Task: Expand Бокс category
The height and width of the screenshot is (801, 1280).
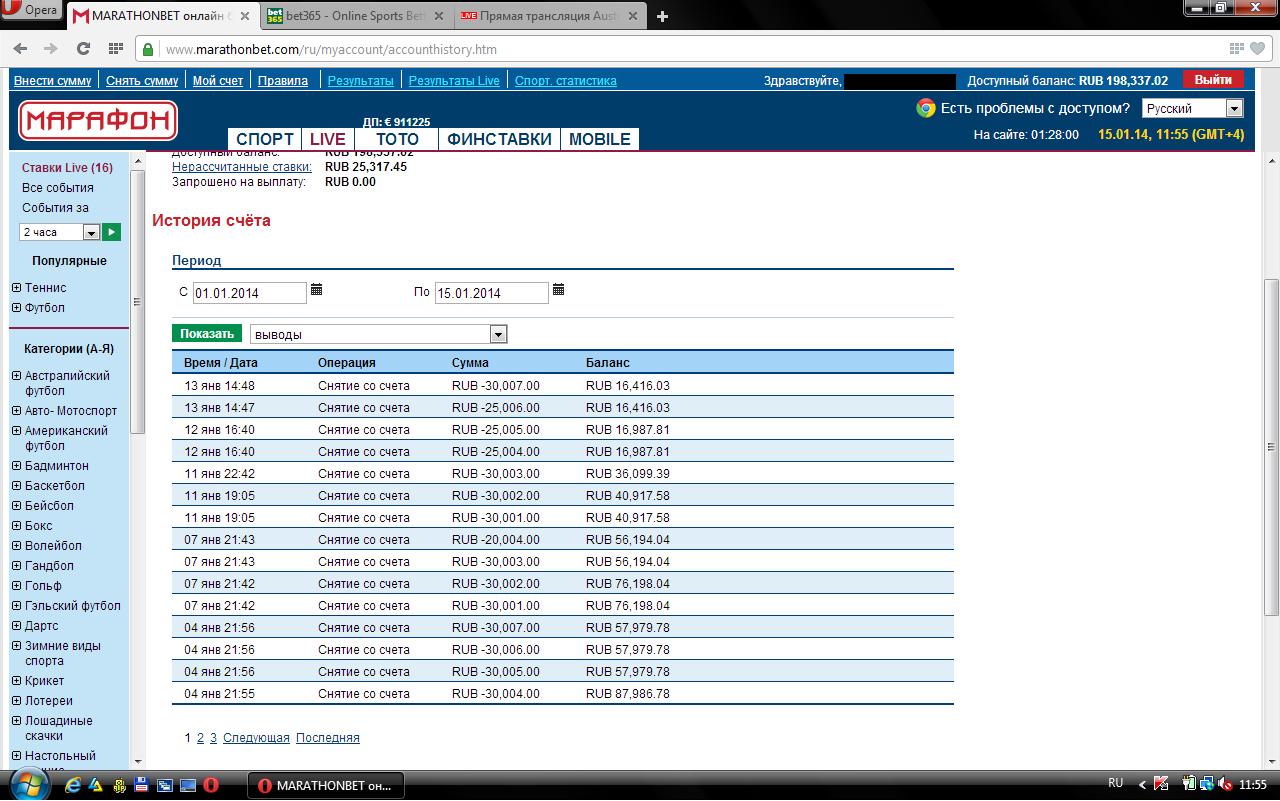Action: click(x=16, y=526)
